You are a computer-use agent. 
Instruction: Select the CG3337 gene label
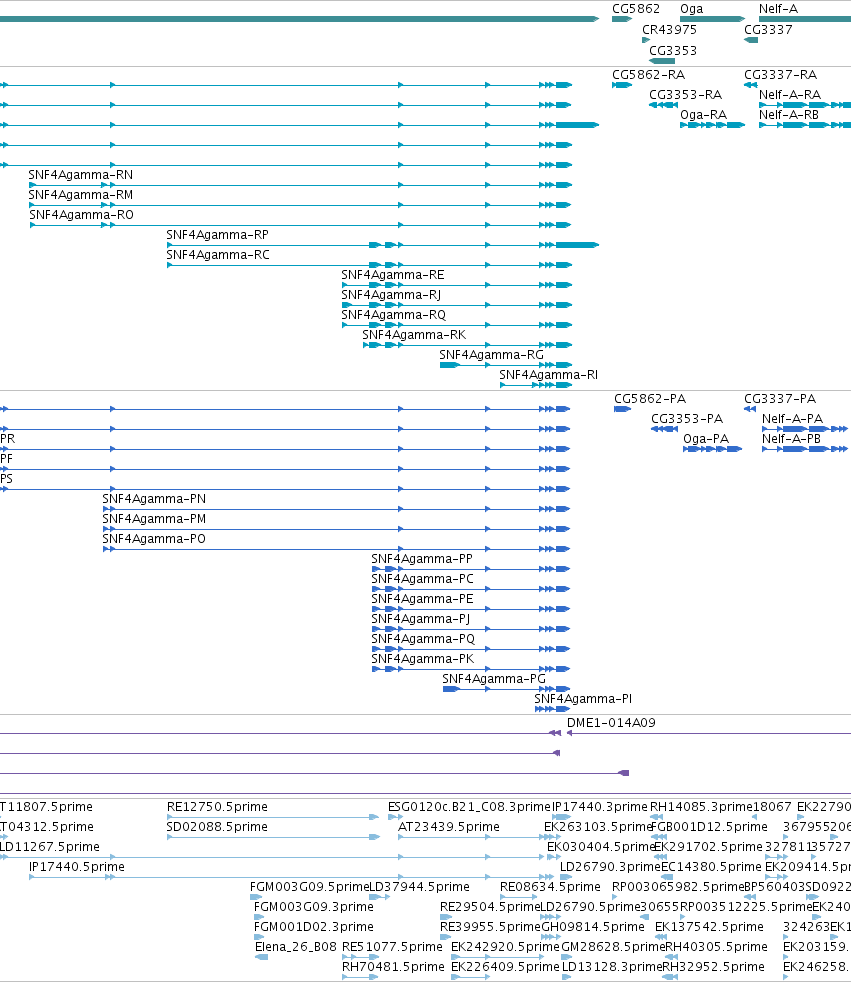pyautogui.click(x=768, y=29)
